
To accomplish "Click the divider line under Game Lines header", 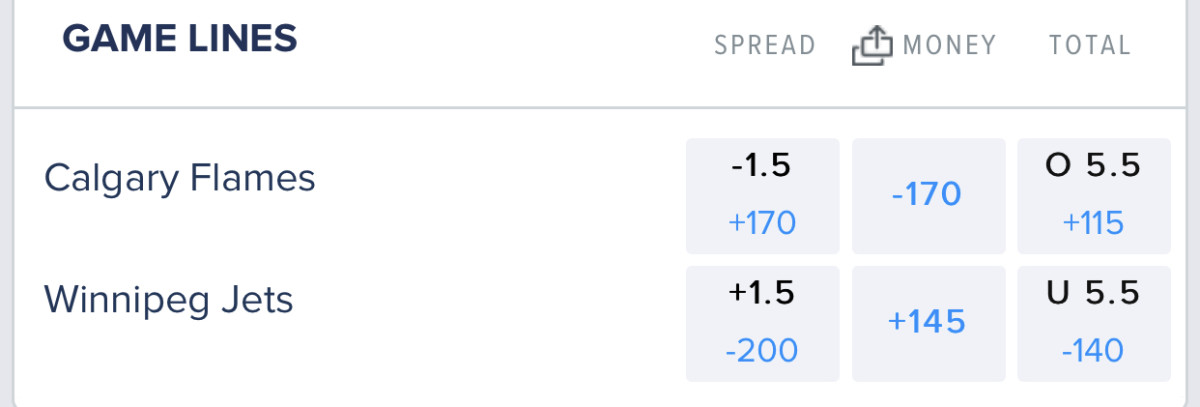I will (x=600, y=107).
